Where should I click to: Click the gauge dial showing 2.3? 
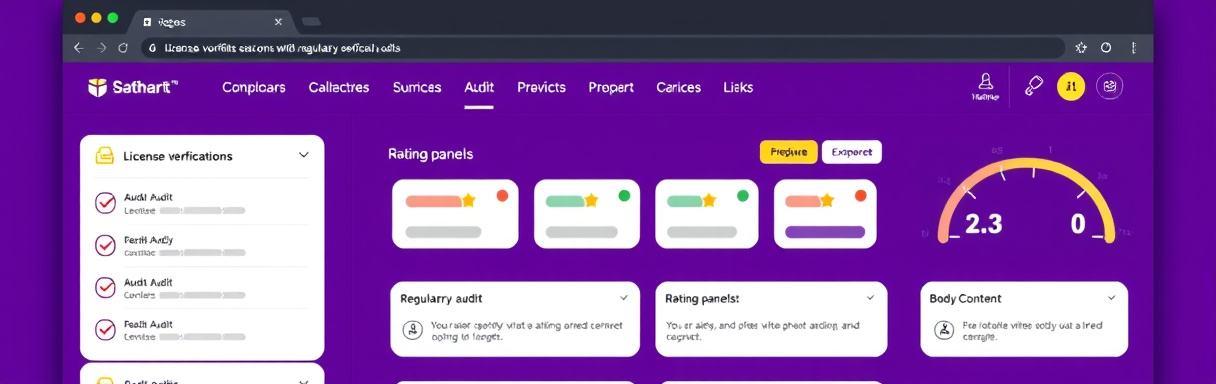pos(1026,200)
